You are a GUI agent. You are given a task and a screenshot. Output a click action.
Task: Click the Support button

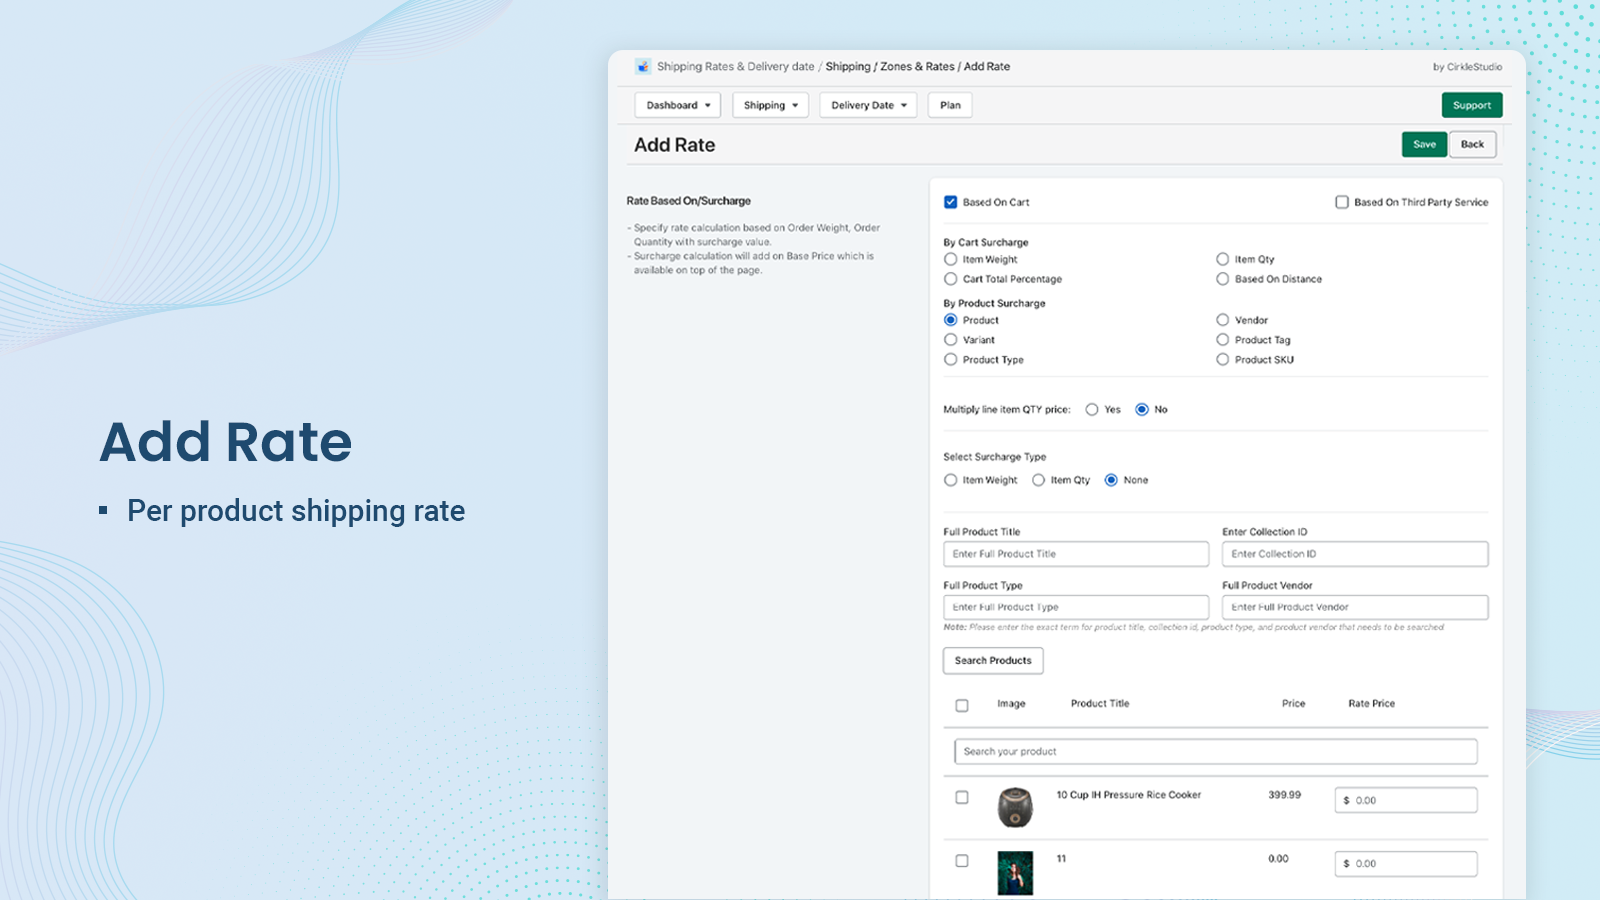1471,105
